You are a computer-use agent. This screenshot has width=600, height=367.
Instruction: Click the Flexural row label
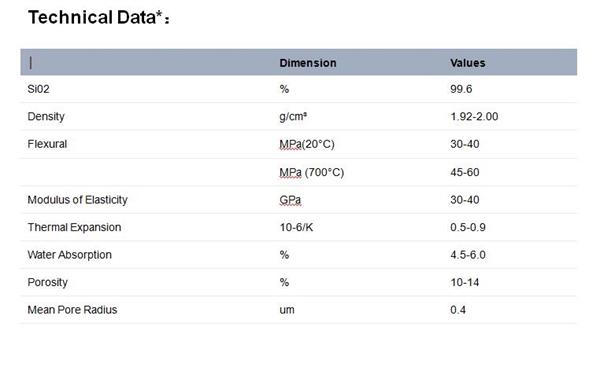pyautogui.click(x=47, y=144)
